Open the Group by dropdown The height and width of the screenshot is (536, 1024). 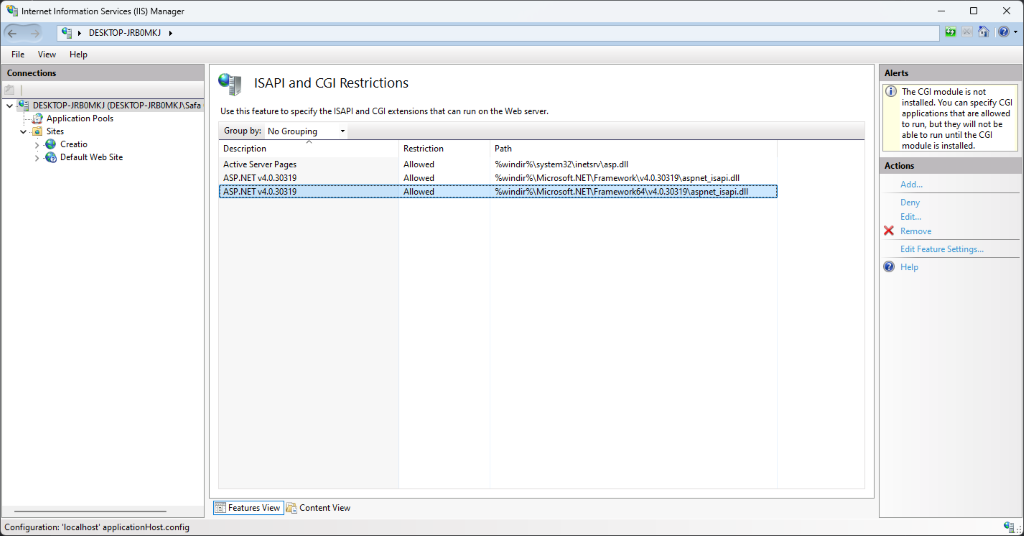306,131
